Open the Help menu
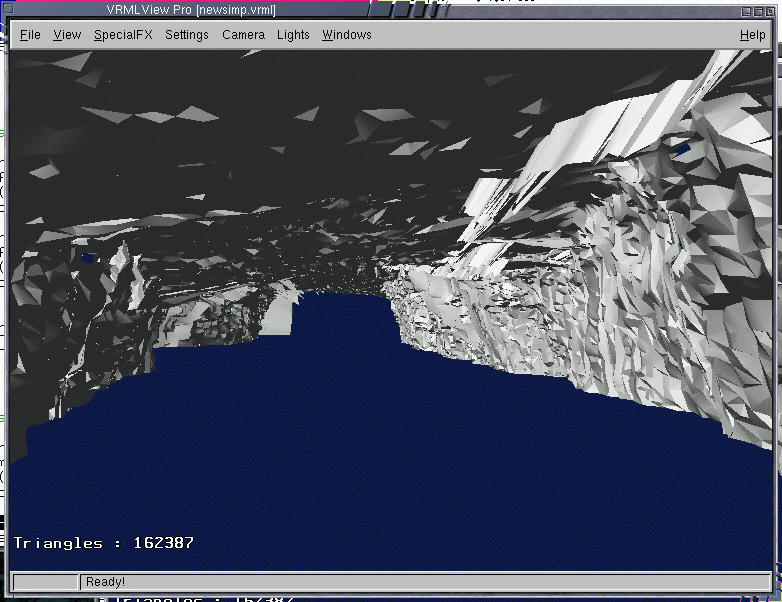 (752, 35)
